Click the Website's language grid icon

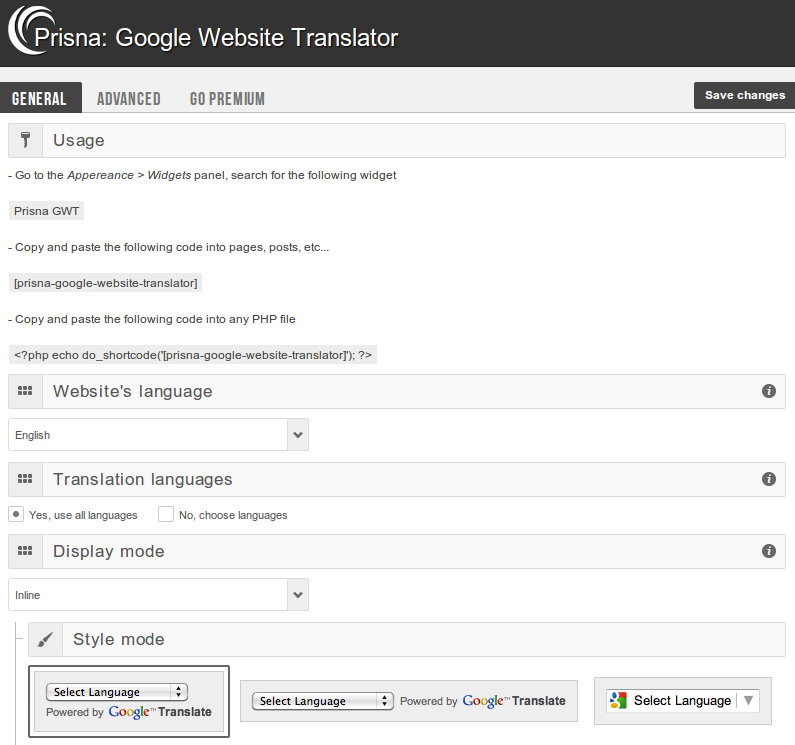[26, 391]
